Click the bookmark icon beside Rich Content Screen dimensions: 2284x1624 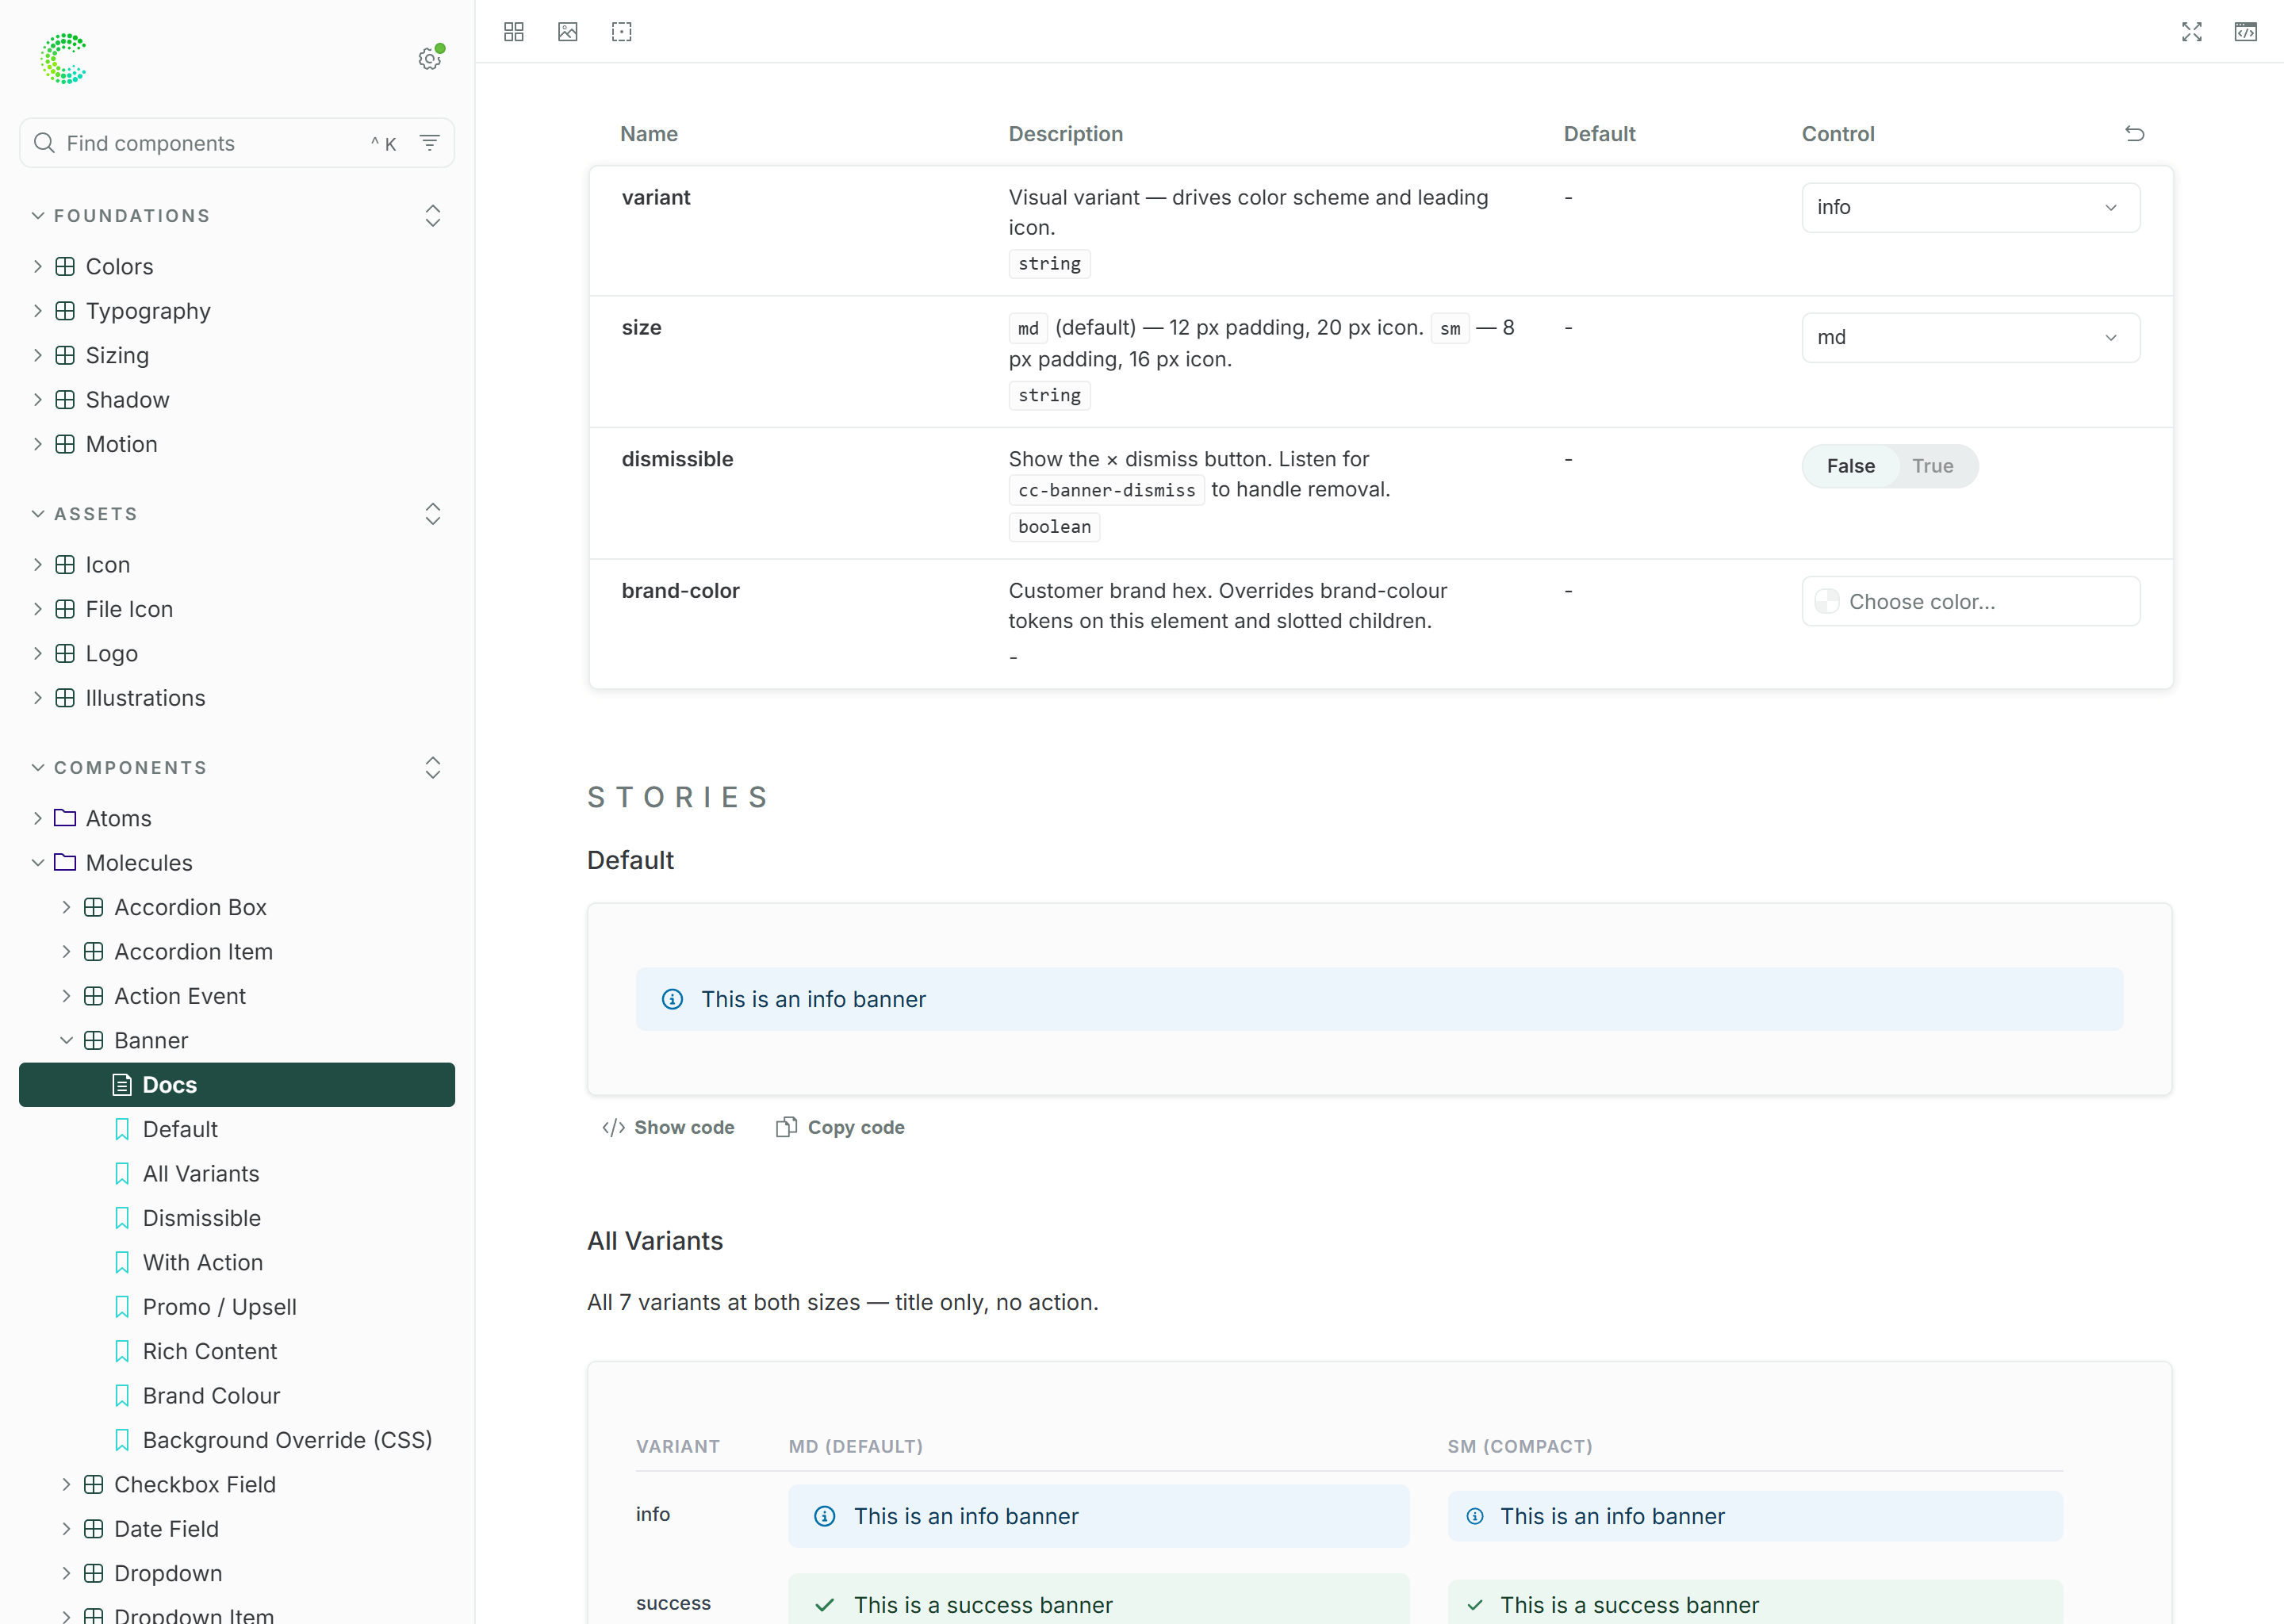point(122,1352)
